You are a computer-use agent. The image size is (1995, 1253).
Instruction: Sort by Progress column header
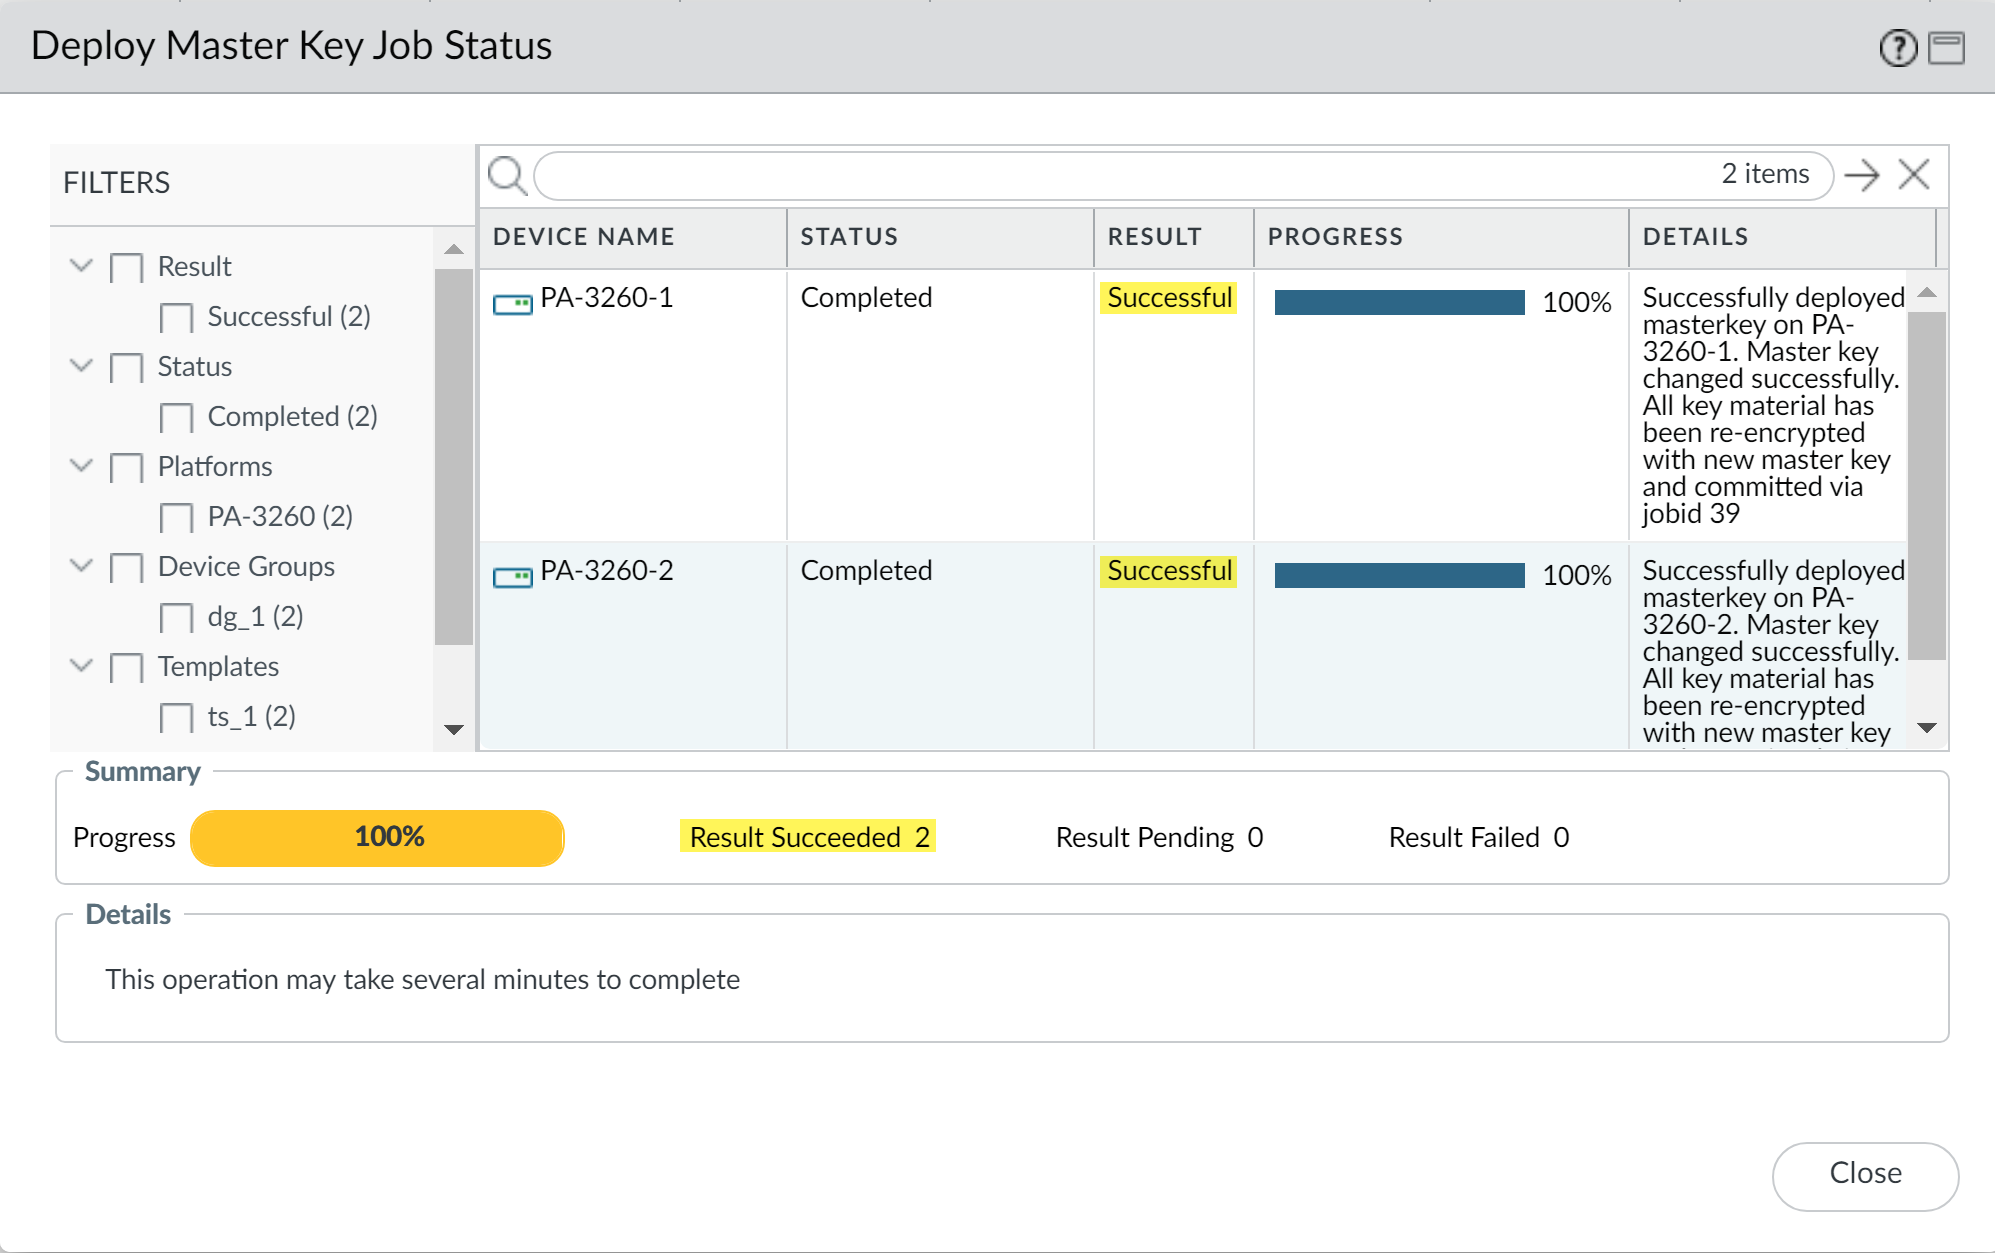(1335, 237)
